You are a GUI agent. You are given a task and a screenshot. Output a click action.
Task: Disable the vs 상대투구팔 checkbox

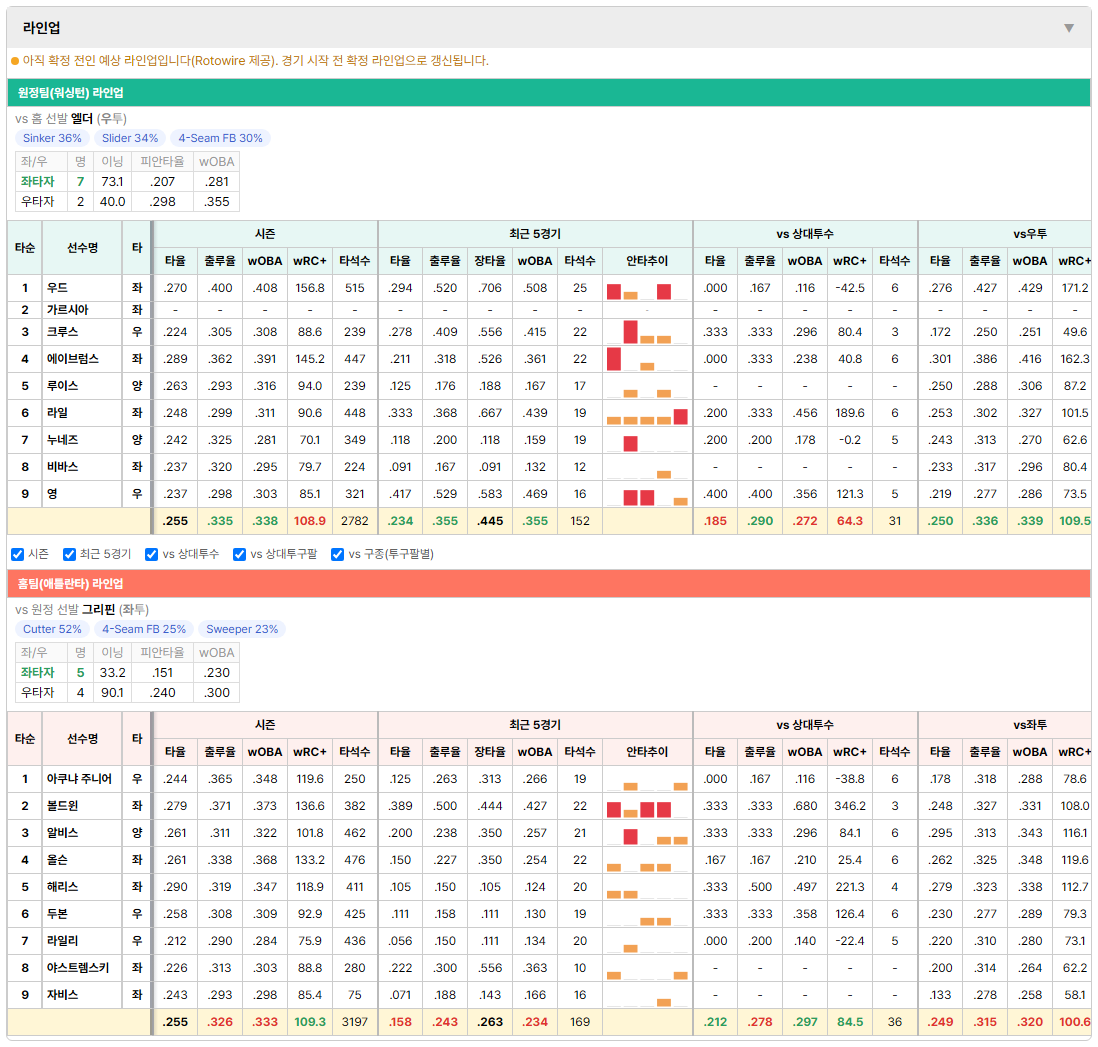[x=239, y=554]
